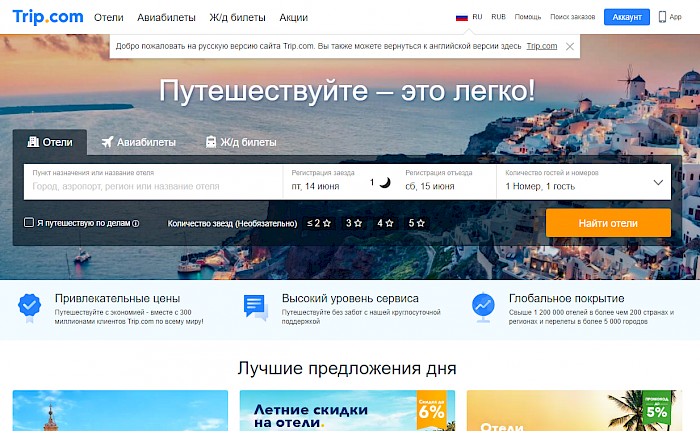Screen dimensions: 700x431
Task: Switch to the Авиабилеты search tab
Action: [x=139, y=142]
